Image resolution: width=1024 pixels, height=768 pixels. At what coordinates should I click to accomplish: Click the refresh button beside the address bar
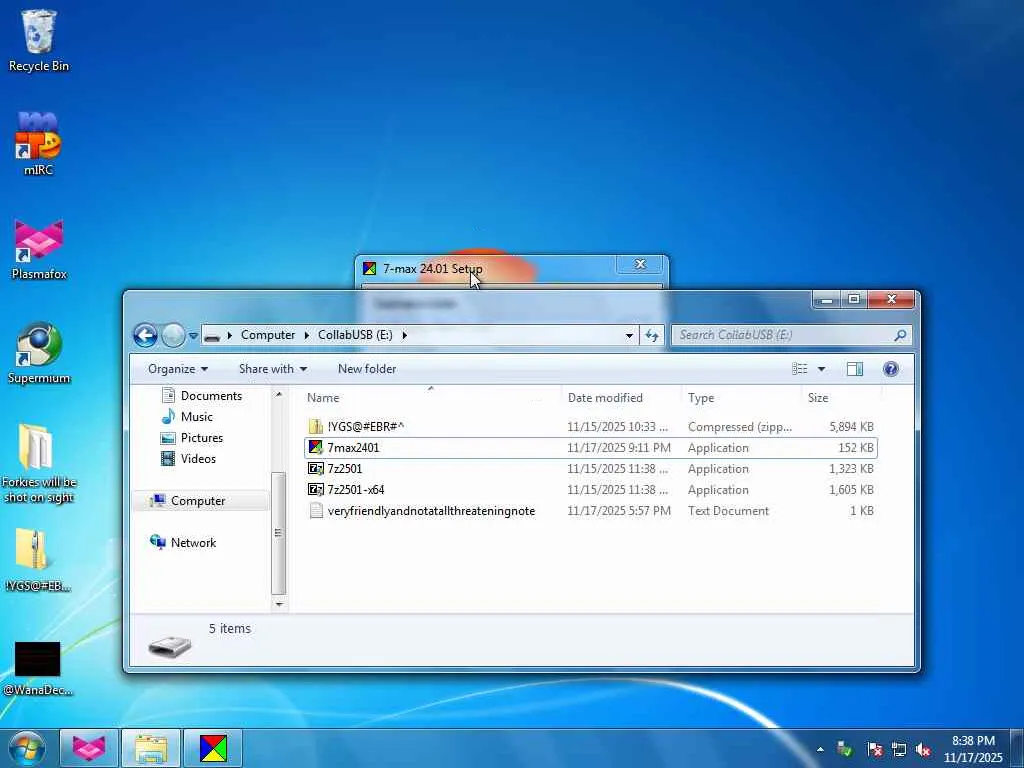point(652,335)
